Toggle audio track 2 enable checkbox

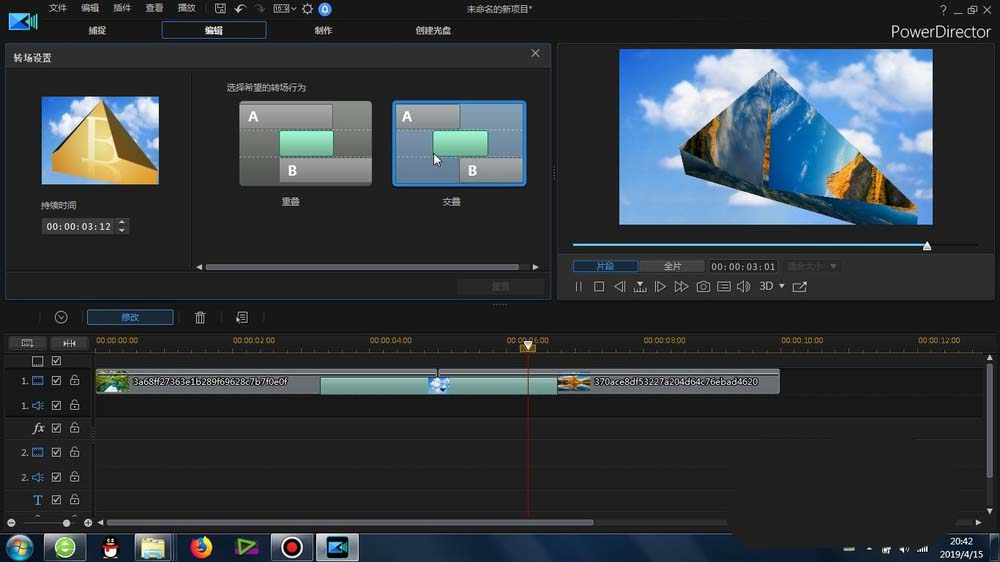coord(56,477)
